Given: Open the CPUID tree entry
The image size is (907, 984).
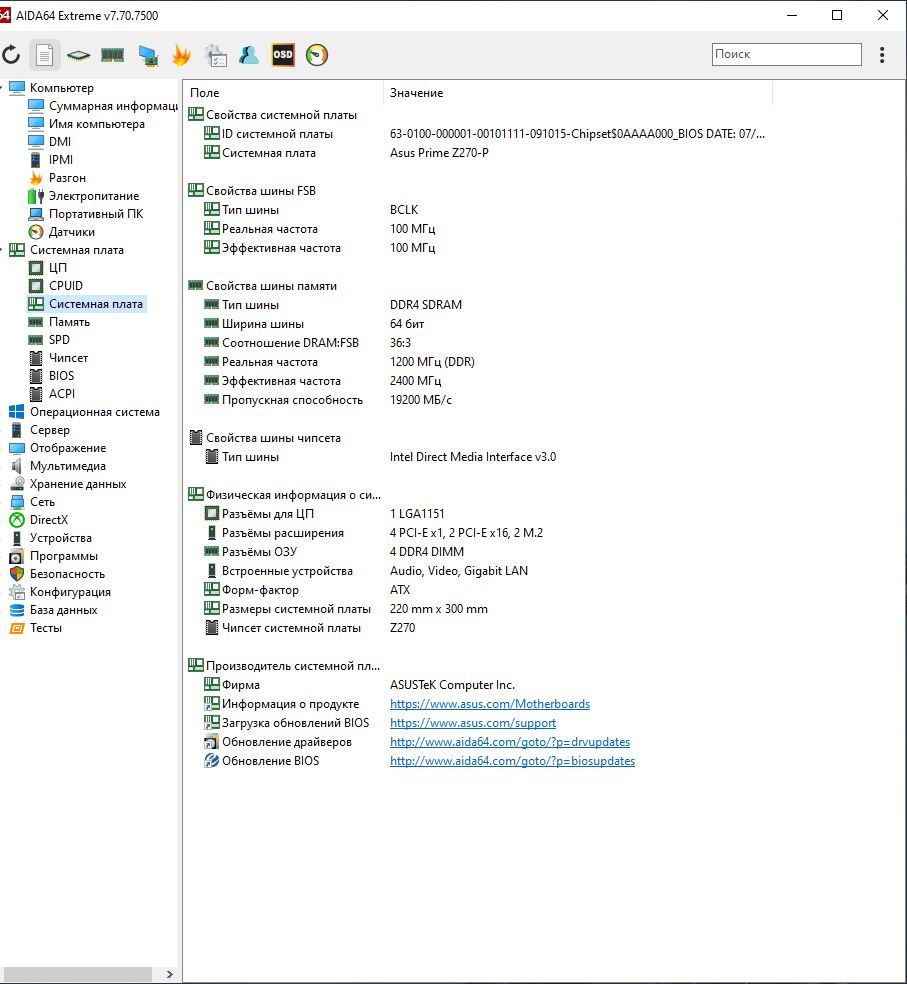Looking at the screenshot, I should (x=66, y=286).
